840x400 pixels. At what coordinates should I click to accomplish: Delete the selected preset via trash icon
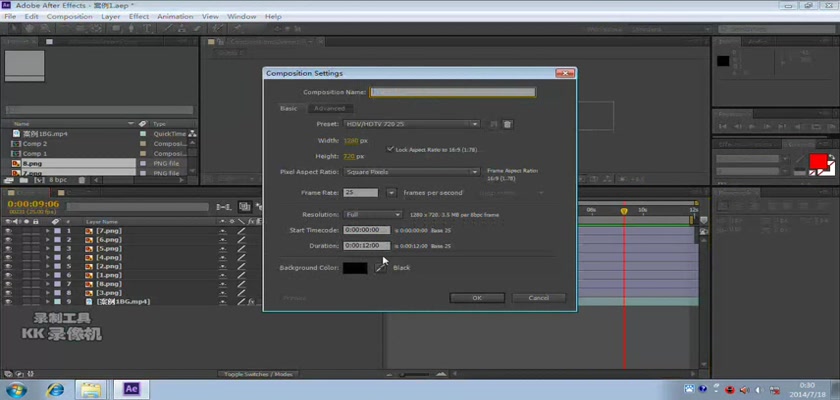(507, 124)
